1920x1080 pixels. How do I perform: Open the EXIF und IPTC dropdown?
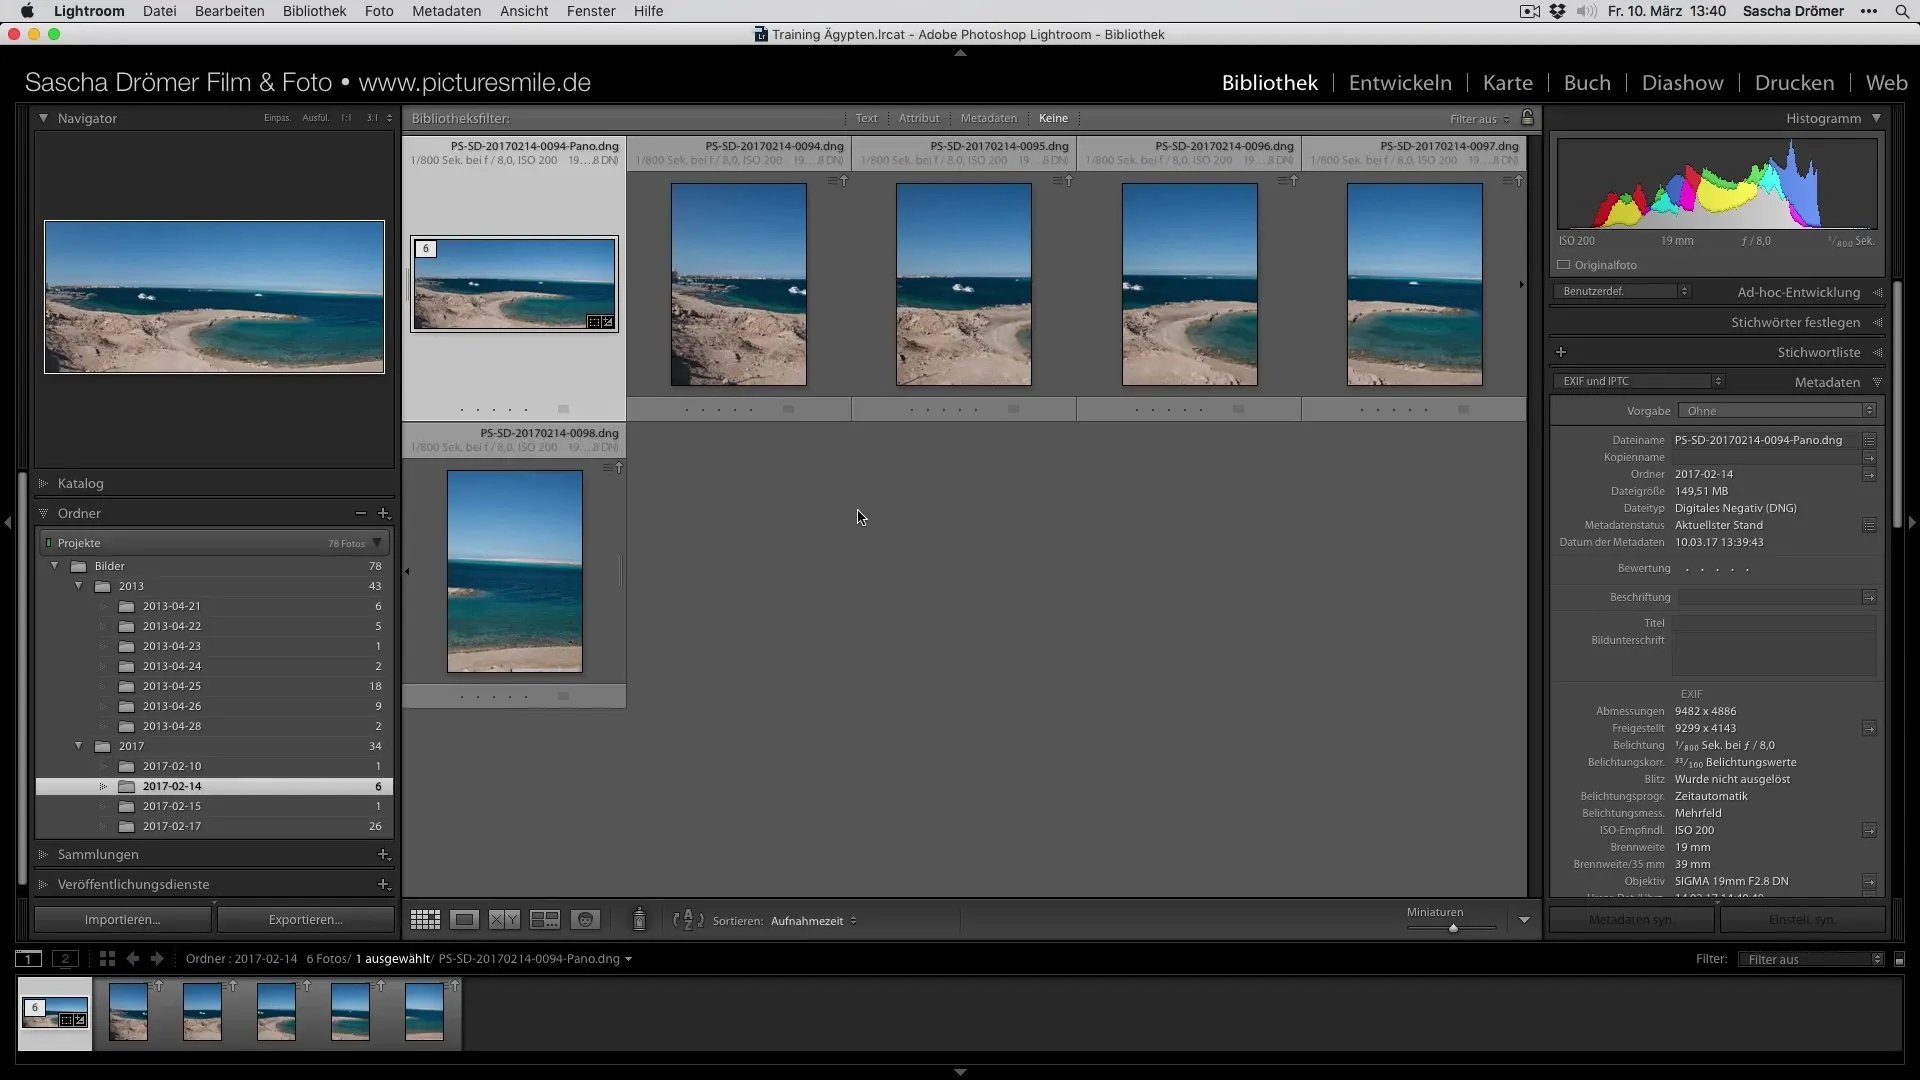point(1638,381)
